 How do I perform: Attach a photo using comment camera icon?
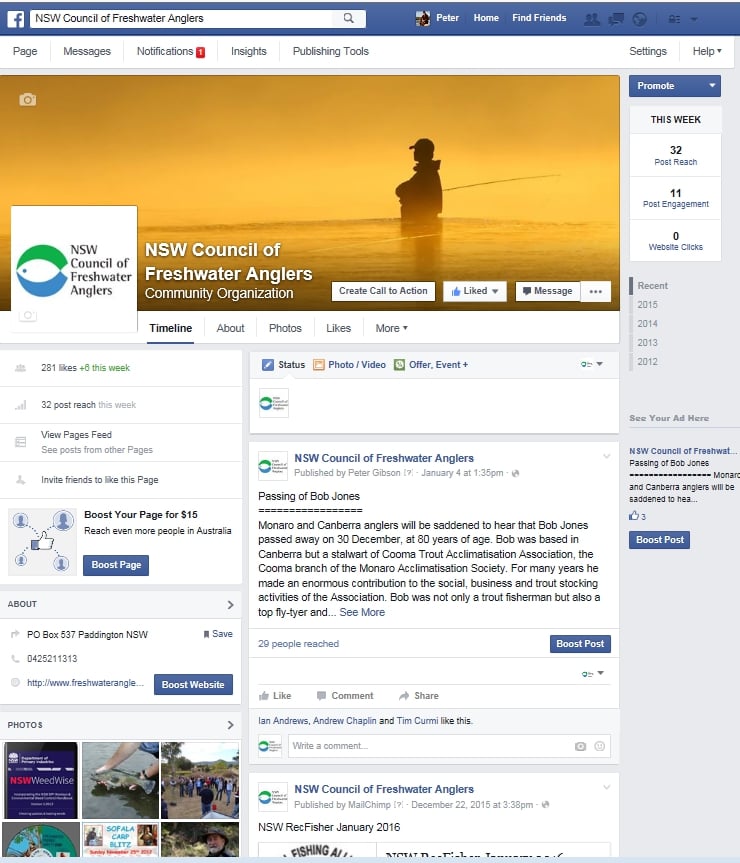click(580, 746)
